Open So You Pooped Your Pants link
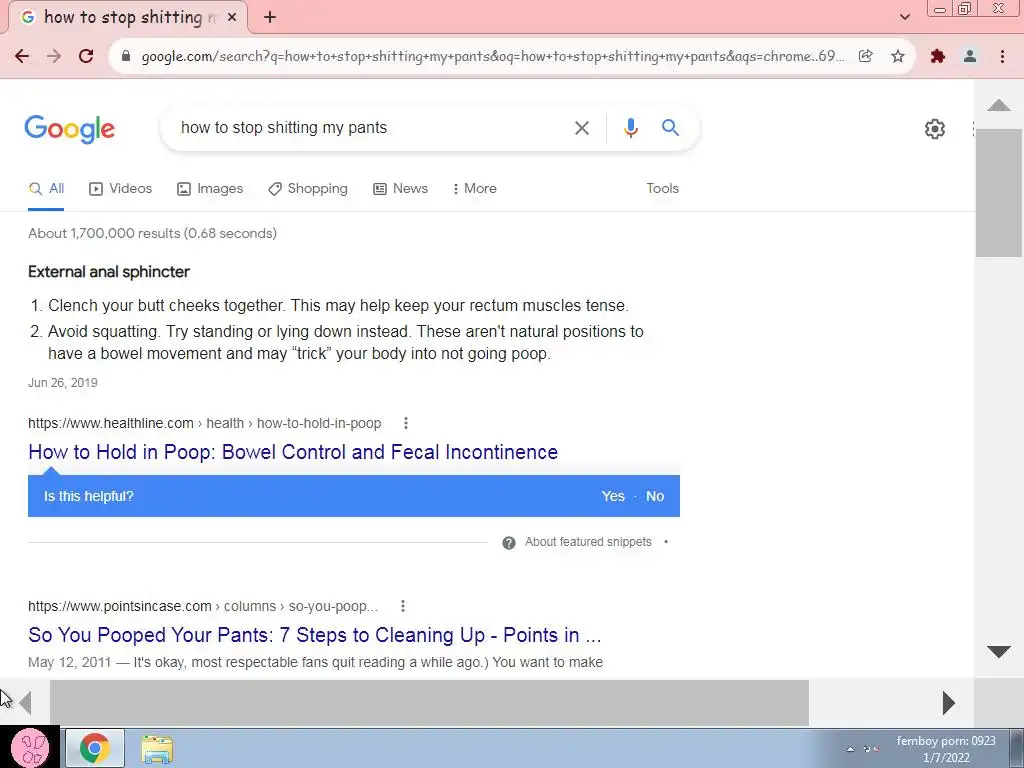 pos(315,635)
